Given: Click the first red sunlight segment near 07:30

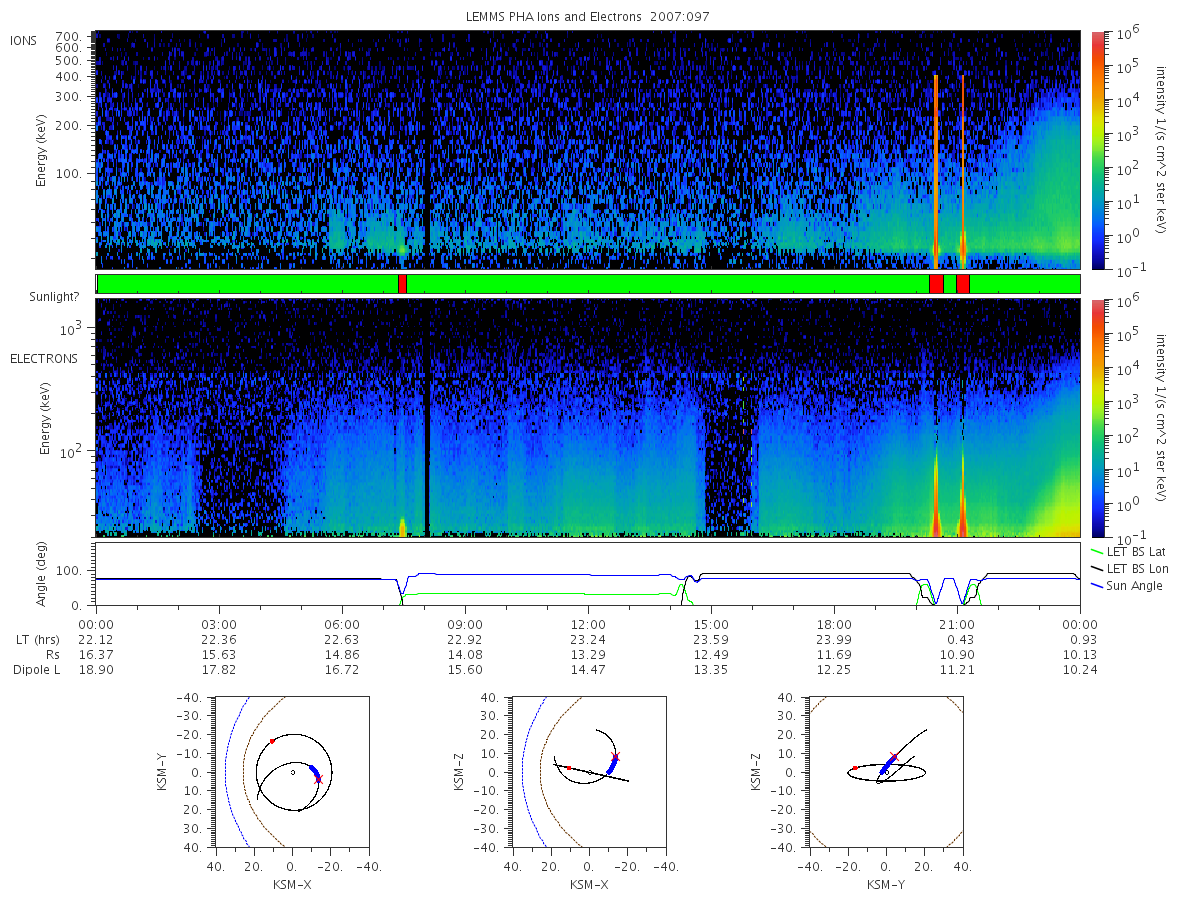Looking at the screenshot, I should [x=402, y=284].
